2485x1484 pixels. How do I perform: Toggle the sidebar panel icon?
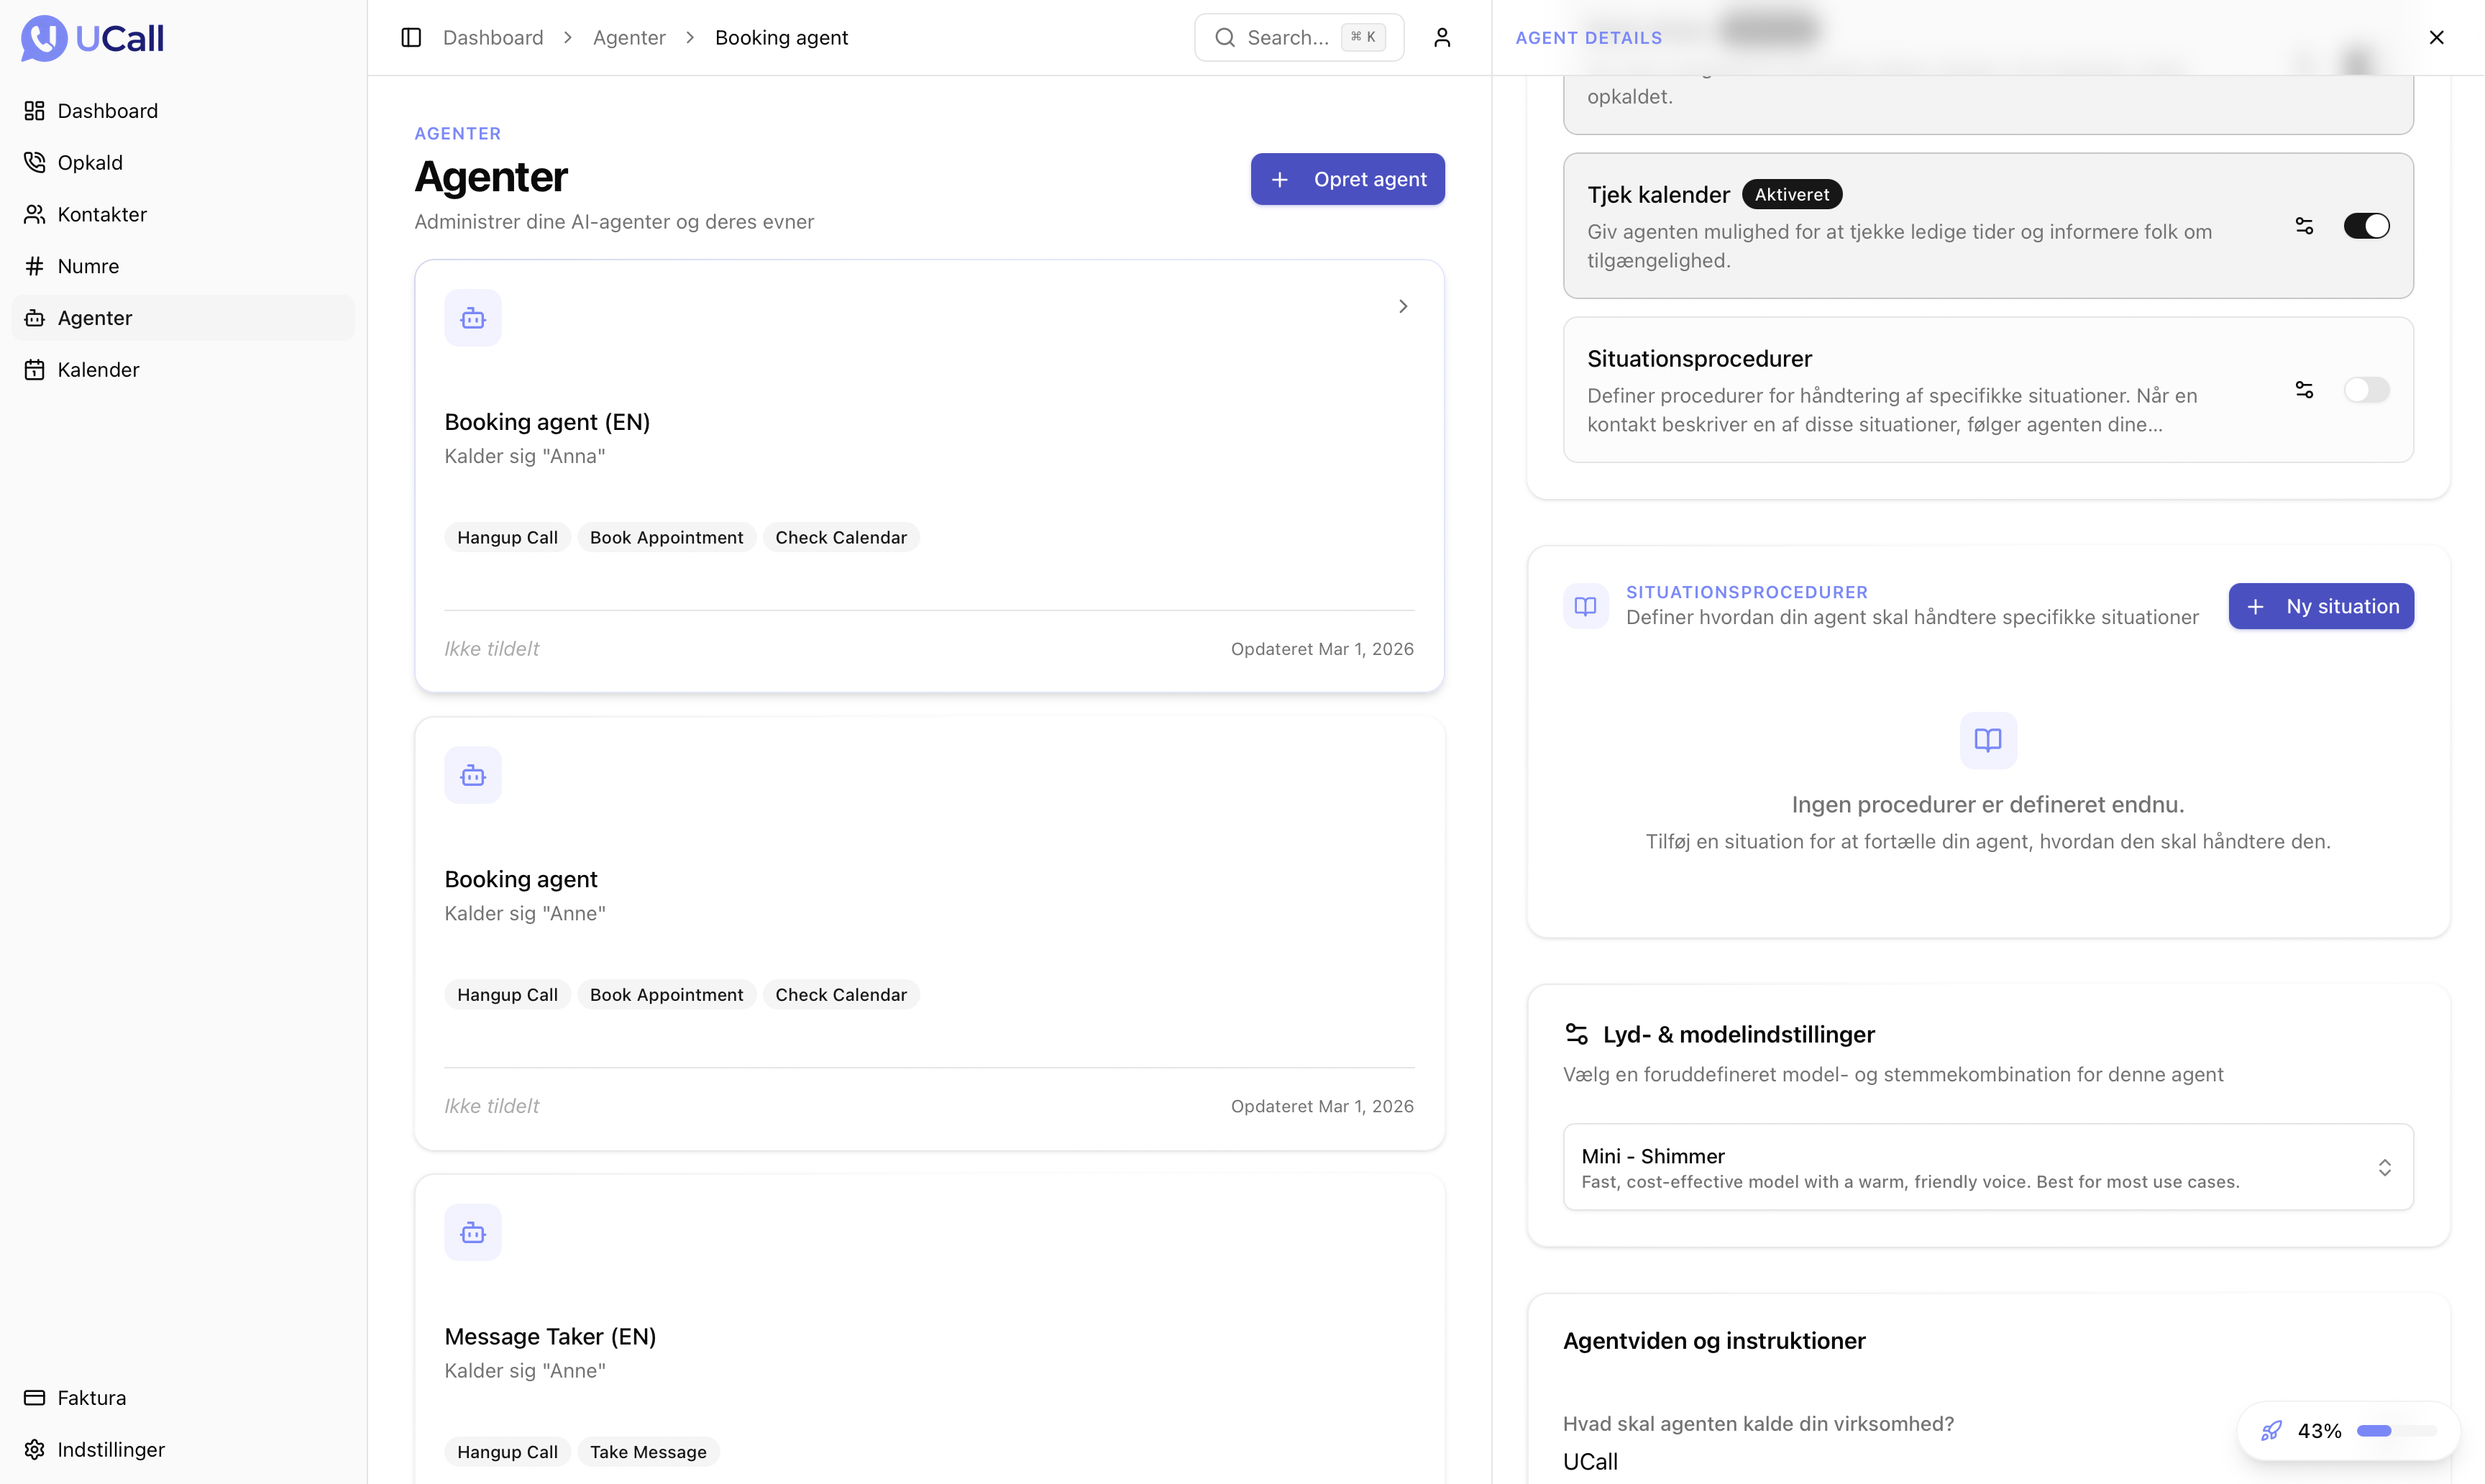411,38
